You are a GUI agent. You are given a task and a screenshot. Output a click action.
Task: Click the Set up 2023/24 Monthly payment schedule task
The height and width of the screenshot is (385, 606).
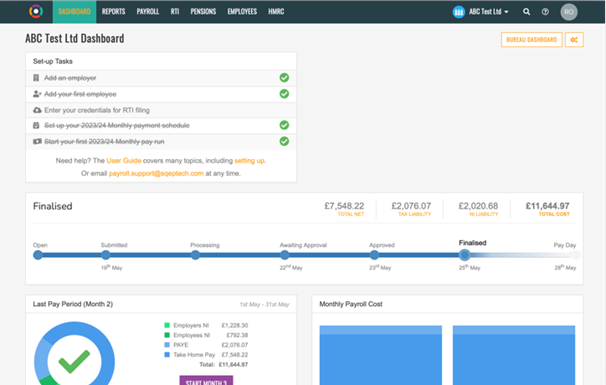tap(161, 125)
